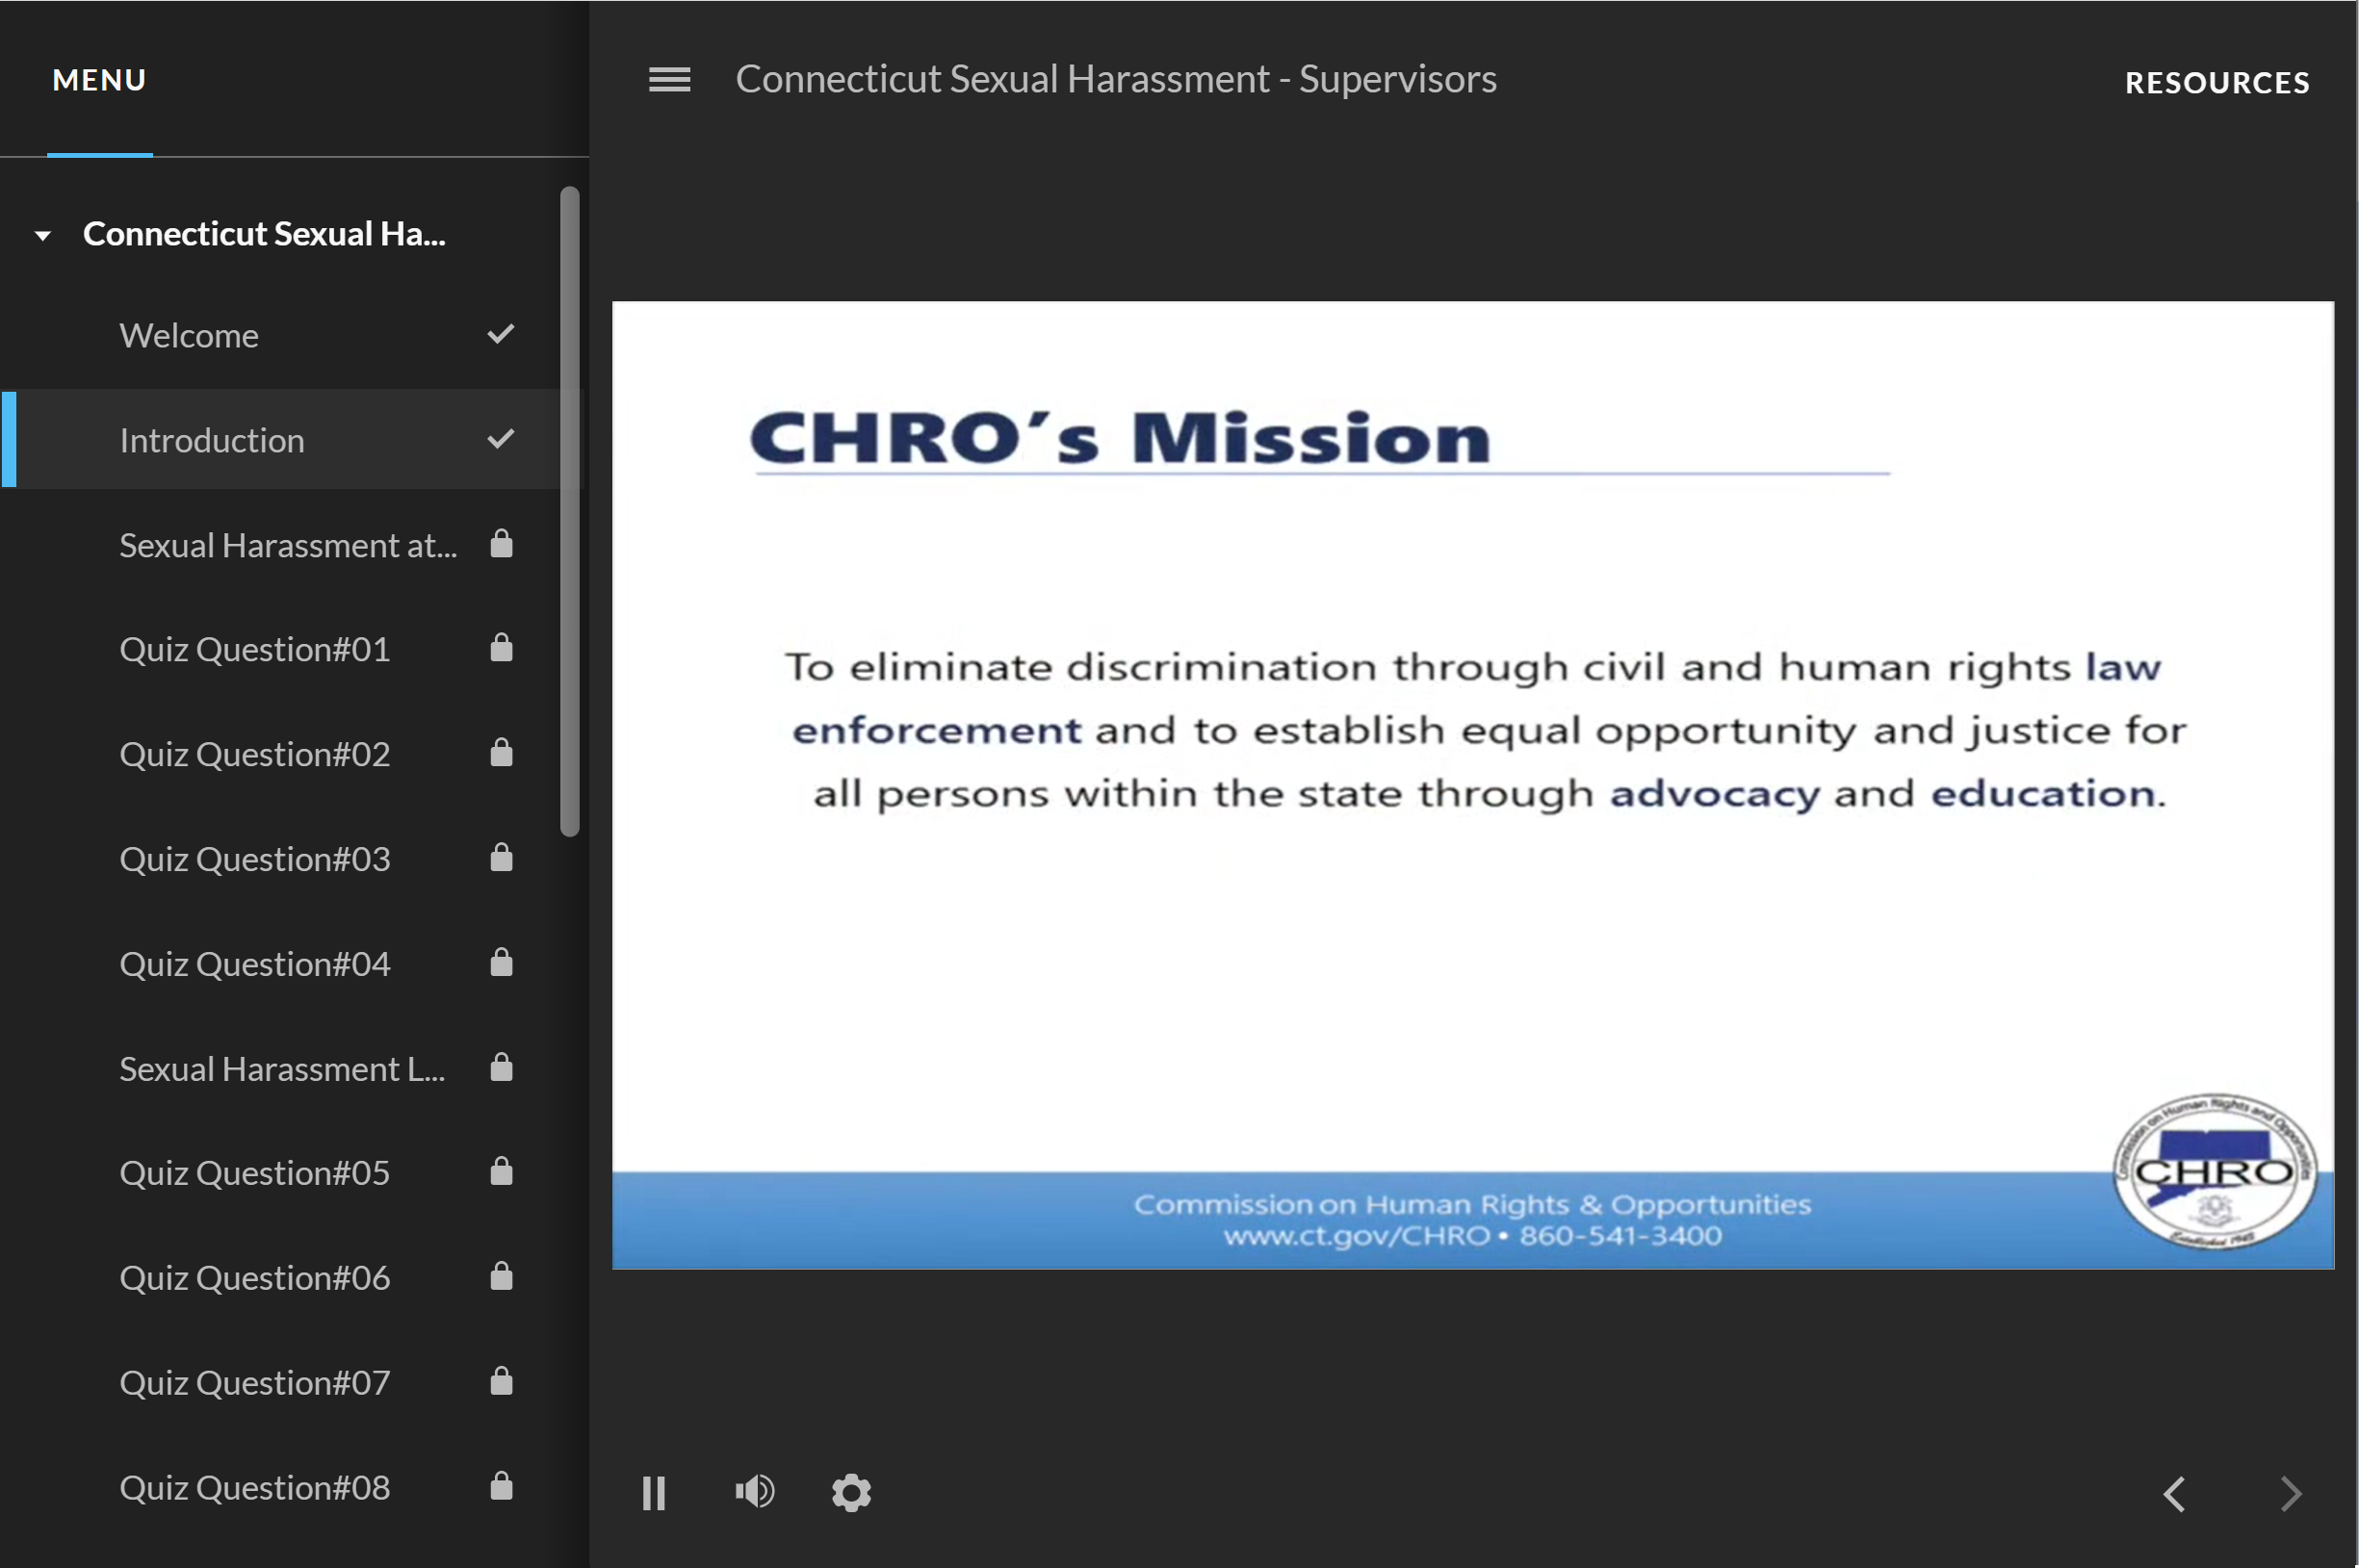Click the lock icon beside Quiz Question#08
Image resolution: width=2359 pixels, height=1568 pixels.
click(502, 1486)
